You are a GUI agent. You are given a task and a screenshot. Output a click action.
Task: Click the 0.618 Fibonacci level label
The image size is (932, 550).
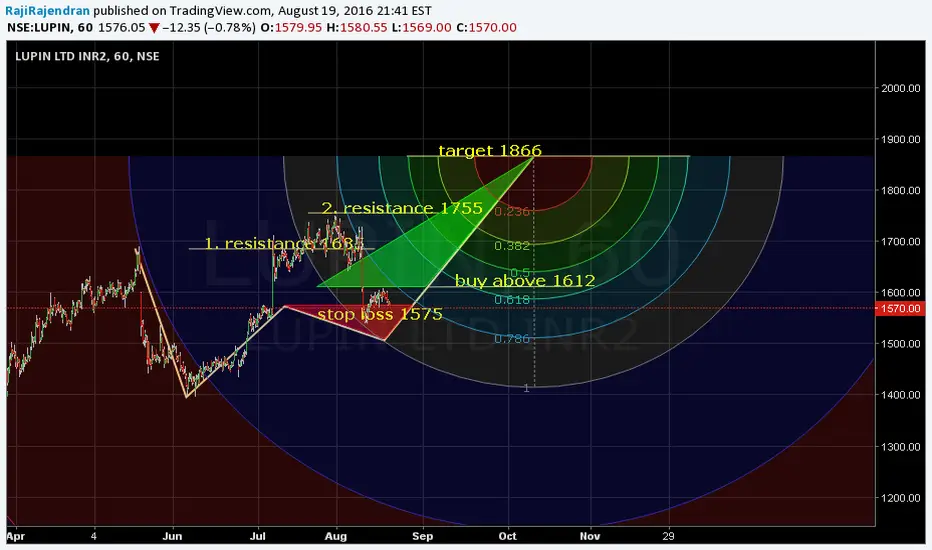coord(512,300)
